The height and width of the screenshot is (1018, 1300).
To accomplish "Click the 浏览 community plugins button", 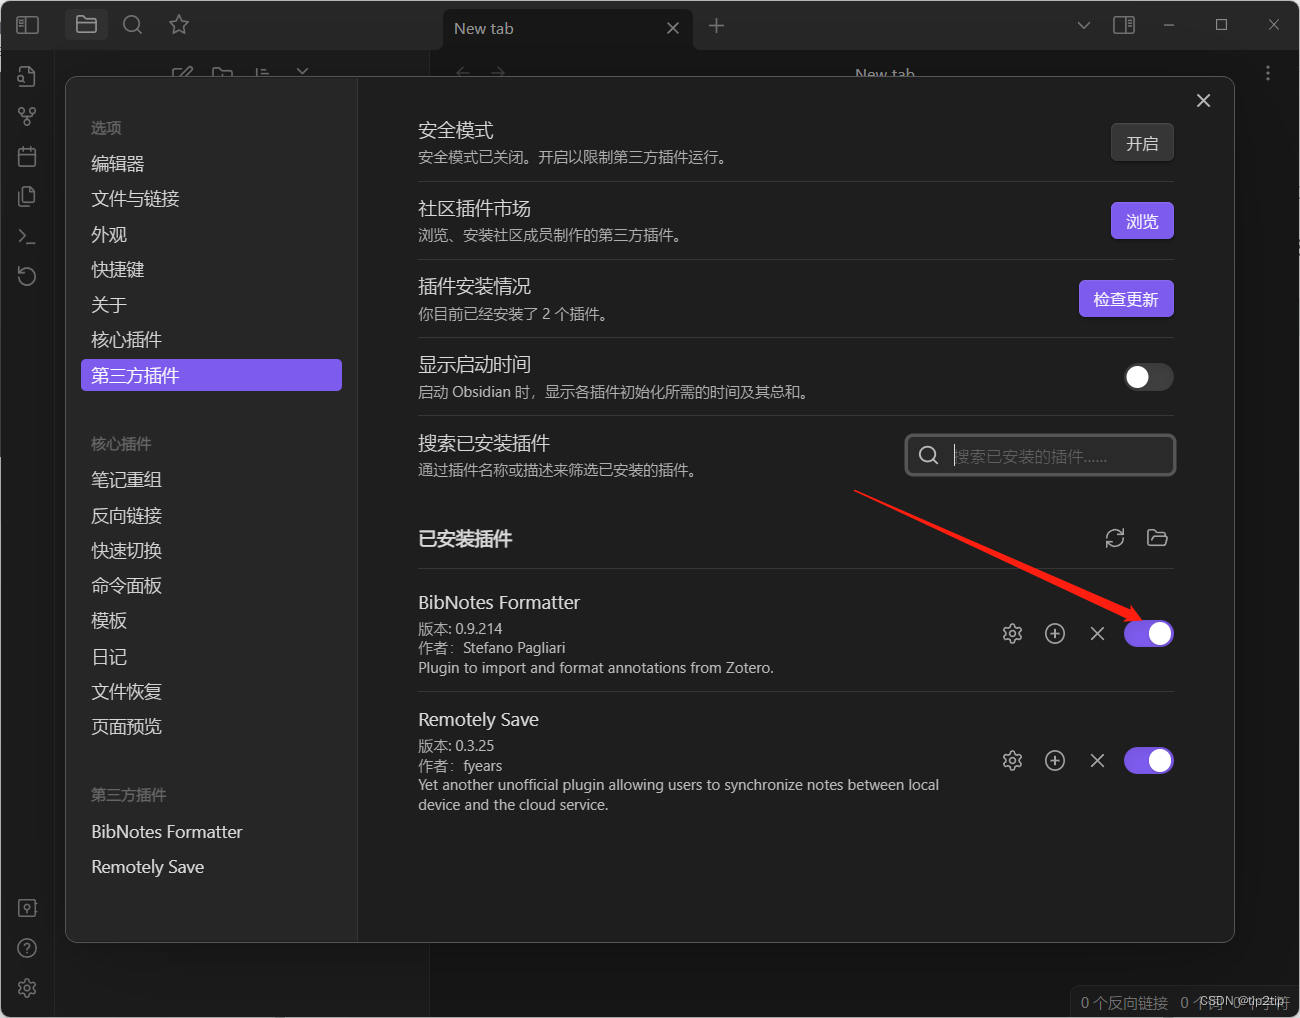I will click(1142, 221).
